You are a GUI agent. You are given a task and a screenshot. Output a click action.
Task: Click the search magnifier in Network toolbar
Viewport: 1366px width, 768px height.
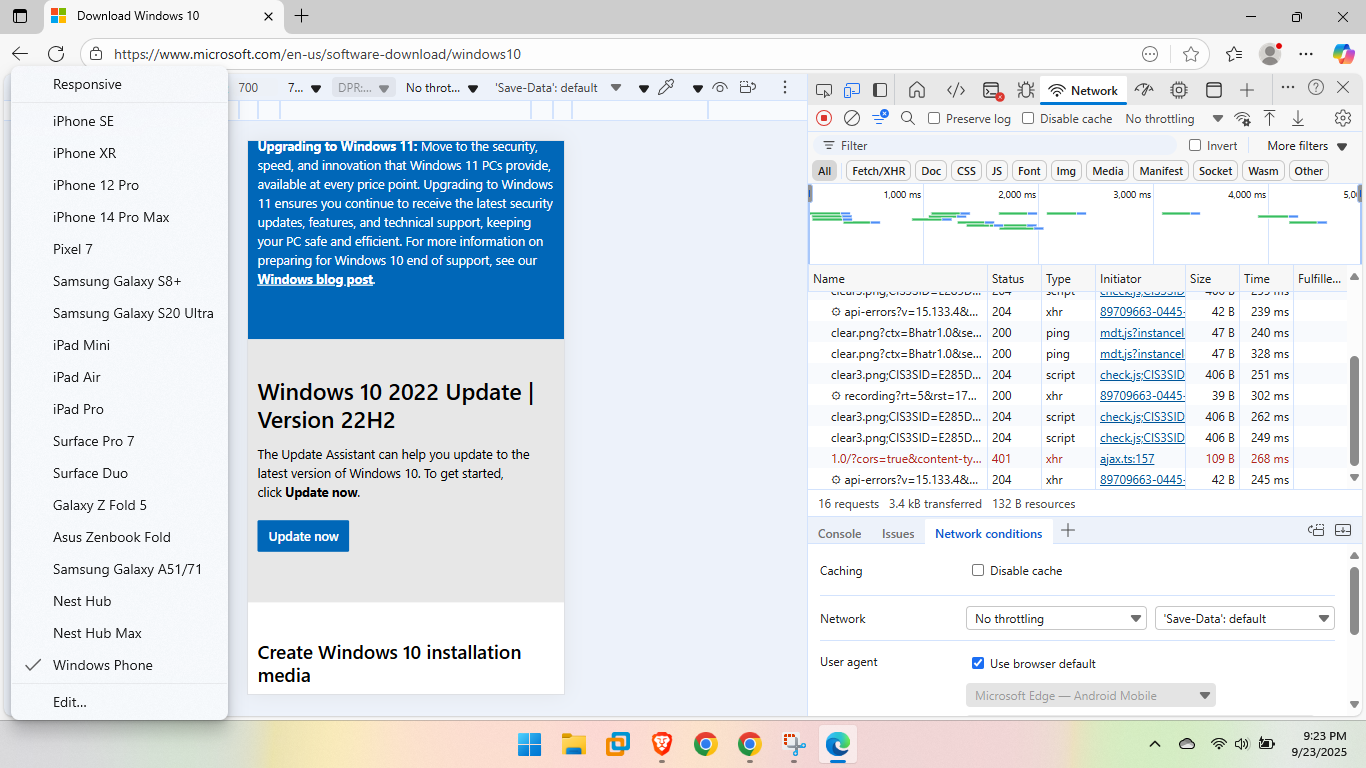pos(908,118)
